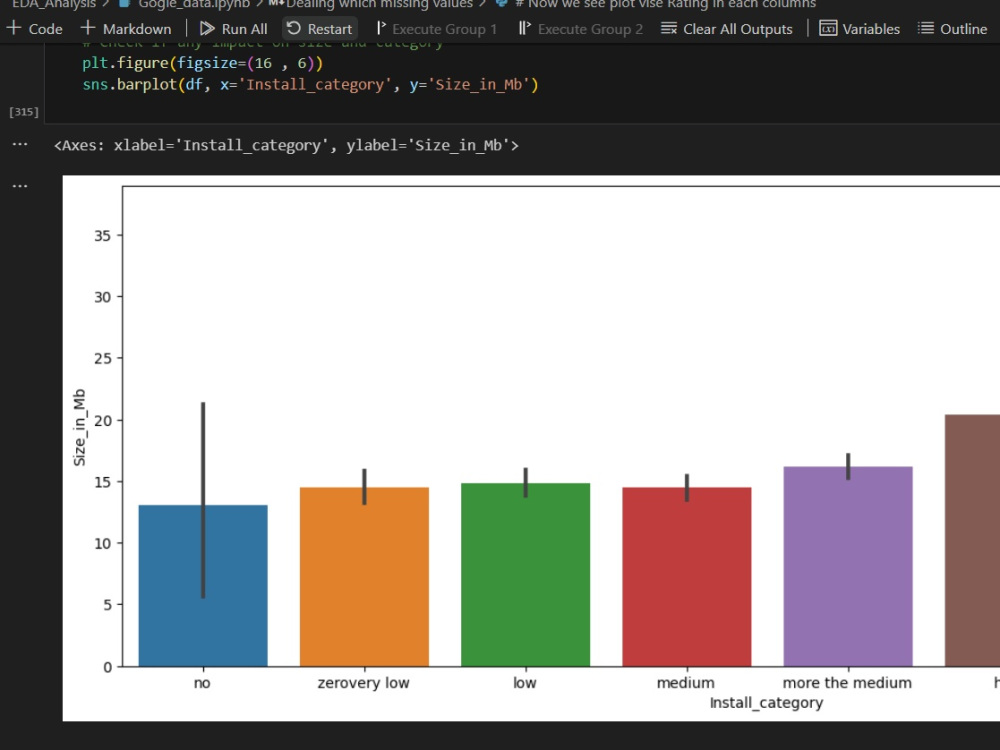Collapse the barplot output via its ellipsis

point(19,185)
